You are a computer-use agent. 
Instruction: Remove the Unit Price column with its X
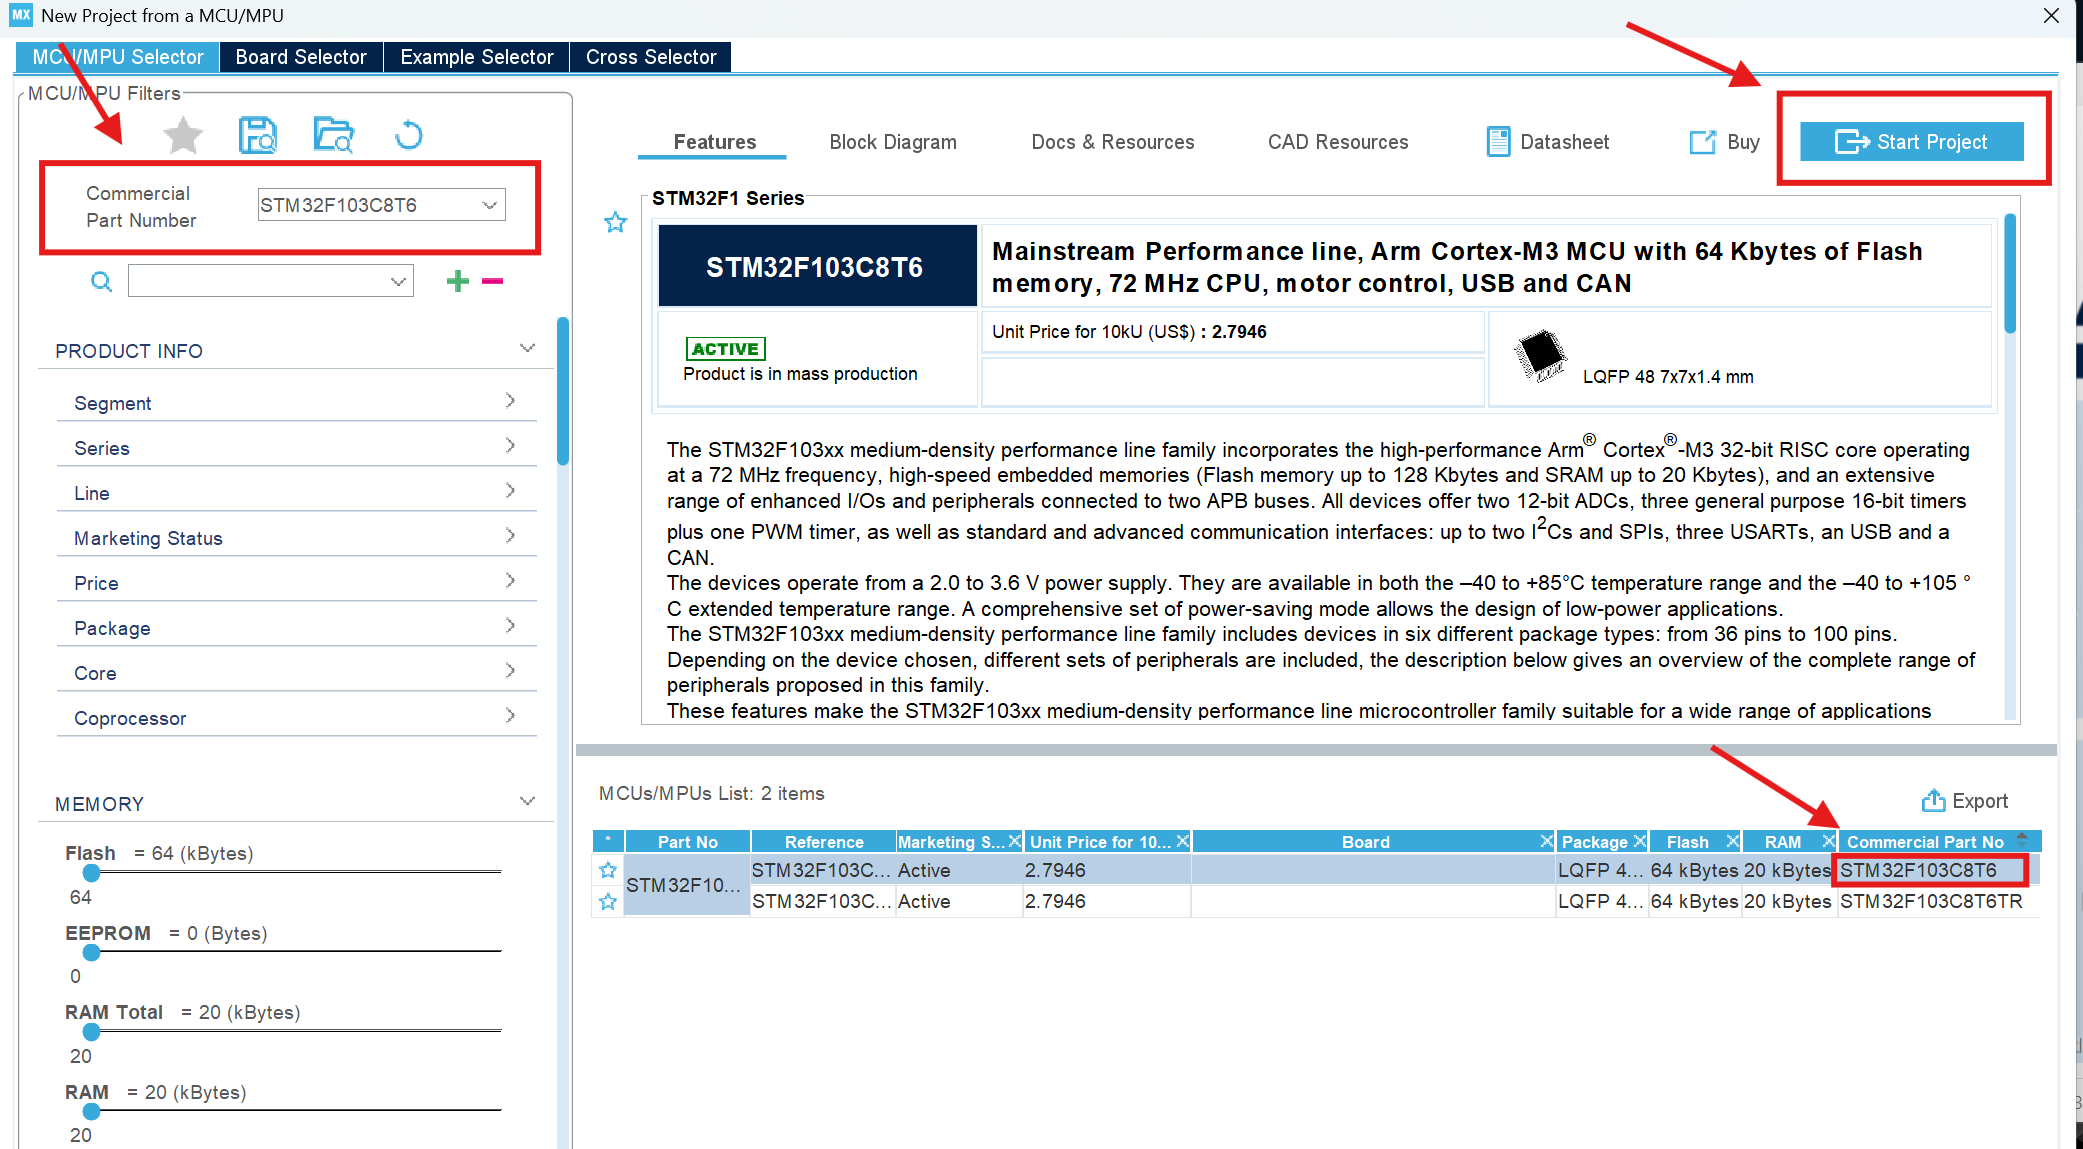pos(1182,841)
